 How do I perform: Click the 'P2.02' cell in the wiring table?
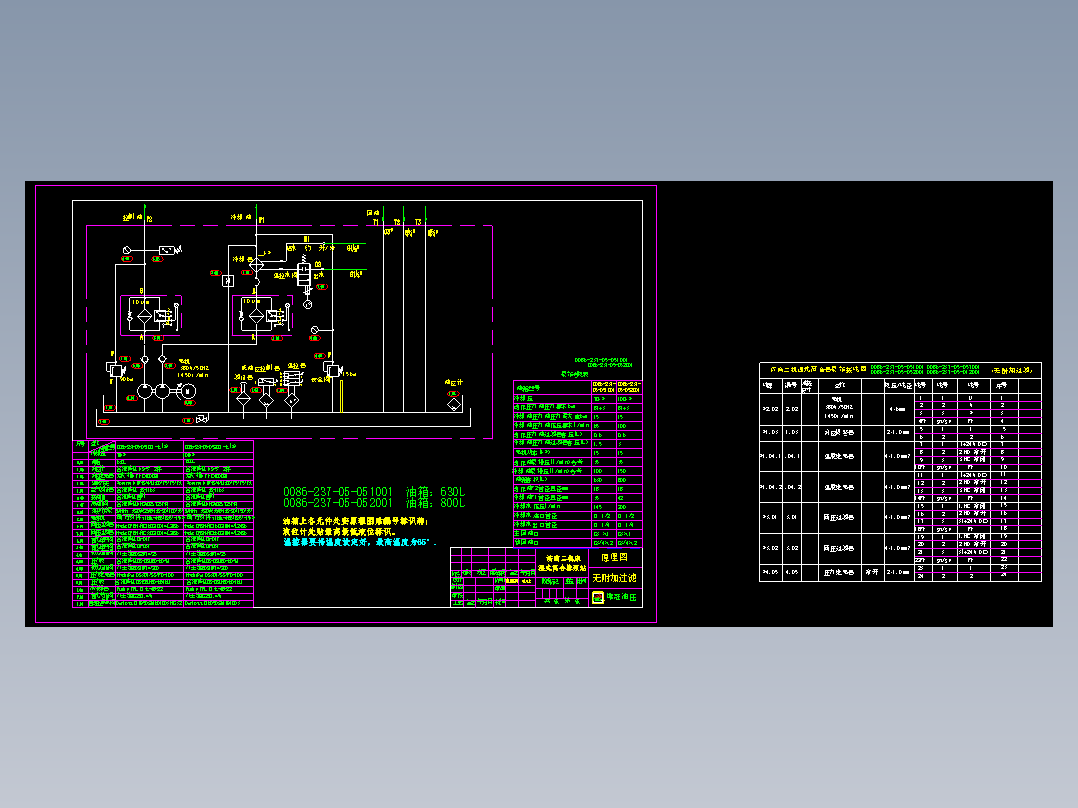point(770,409)
